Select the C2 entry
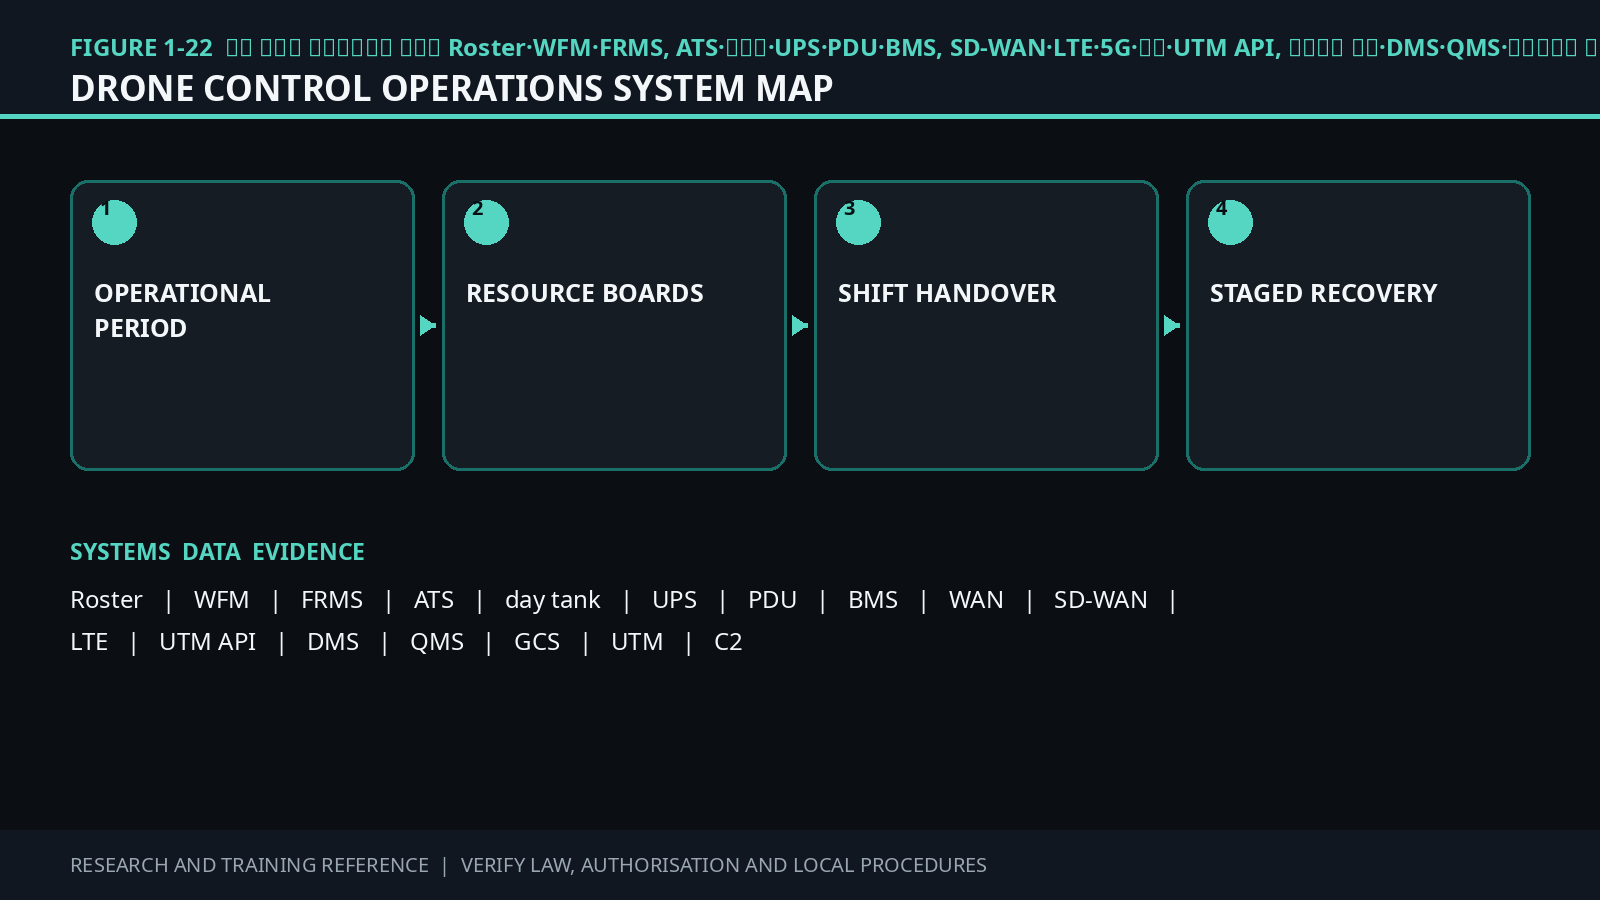 click(728, 642)
